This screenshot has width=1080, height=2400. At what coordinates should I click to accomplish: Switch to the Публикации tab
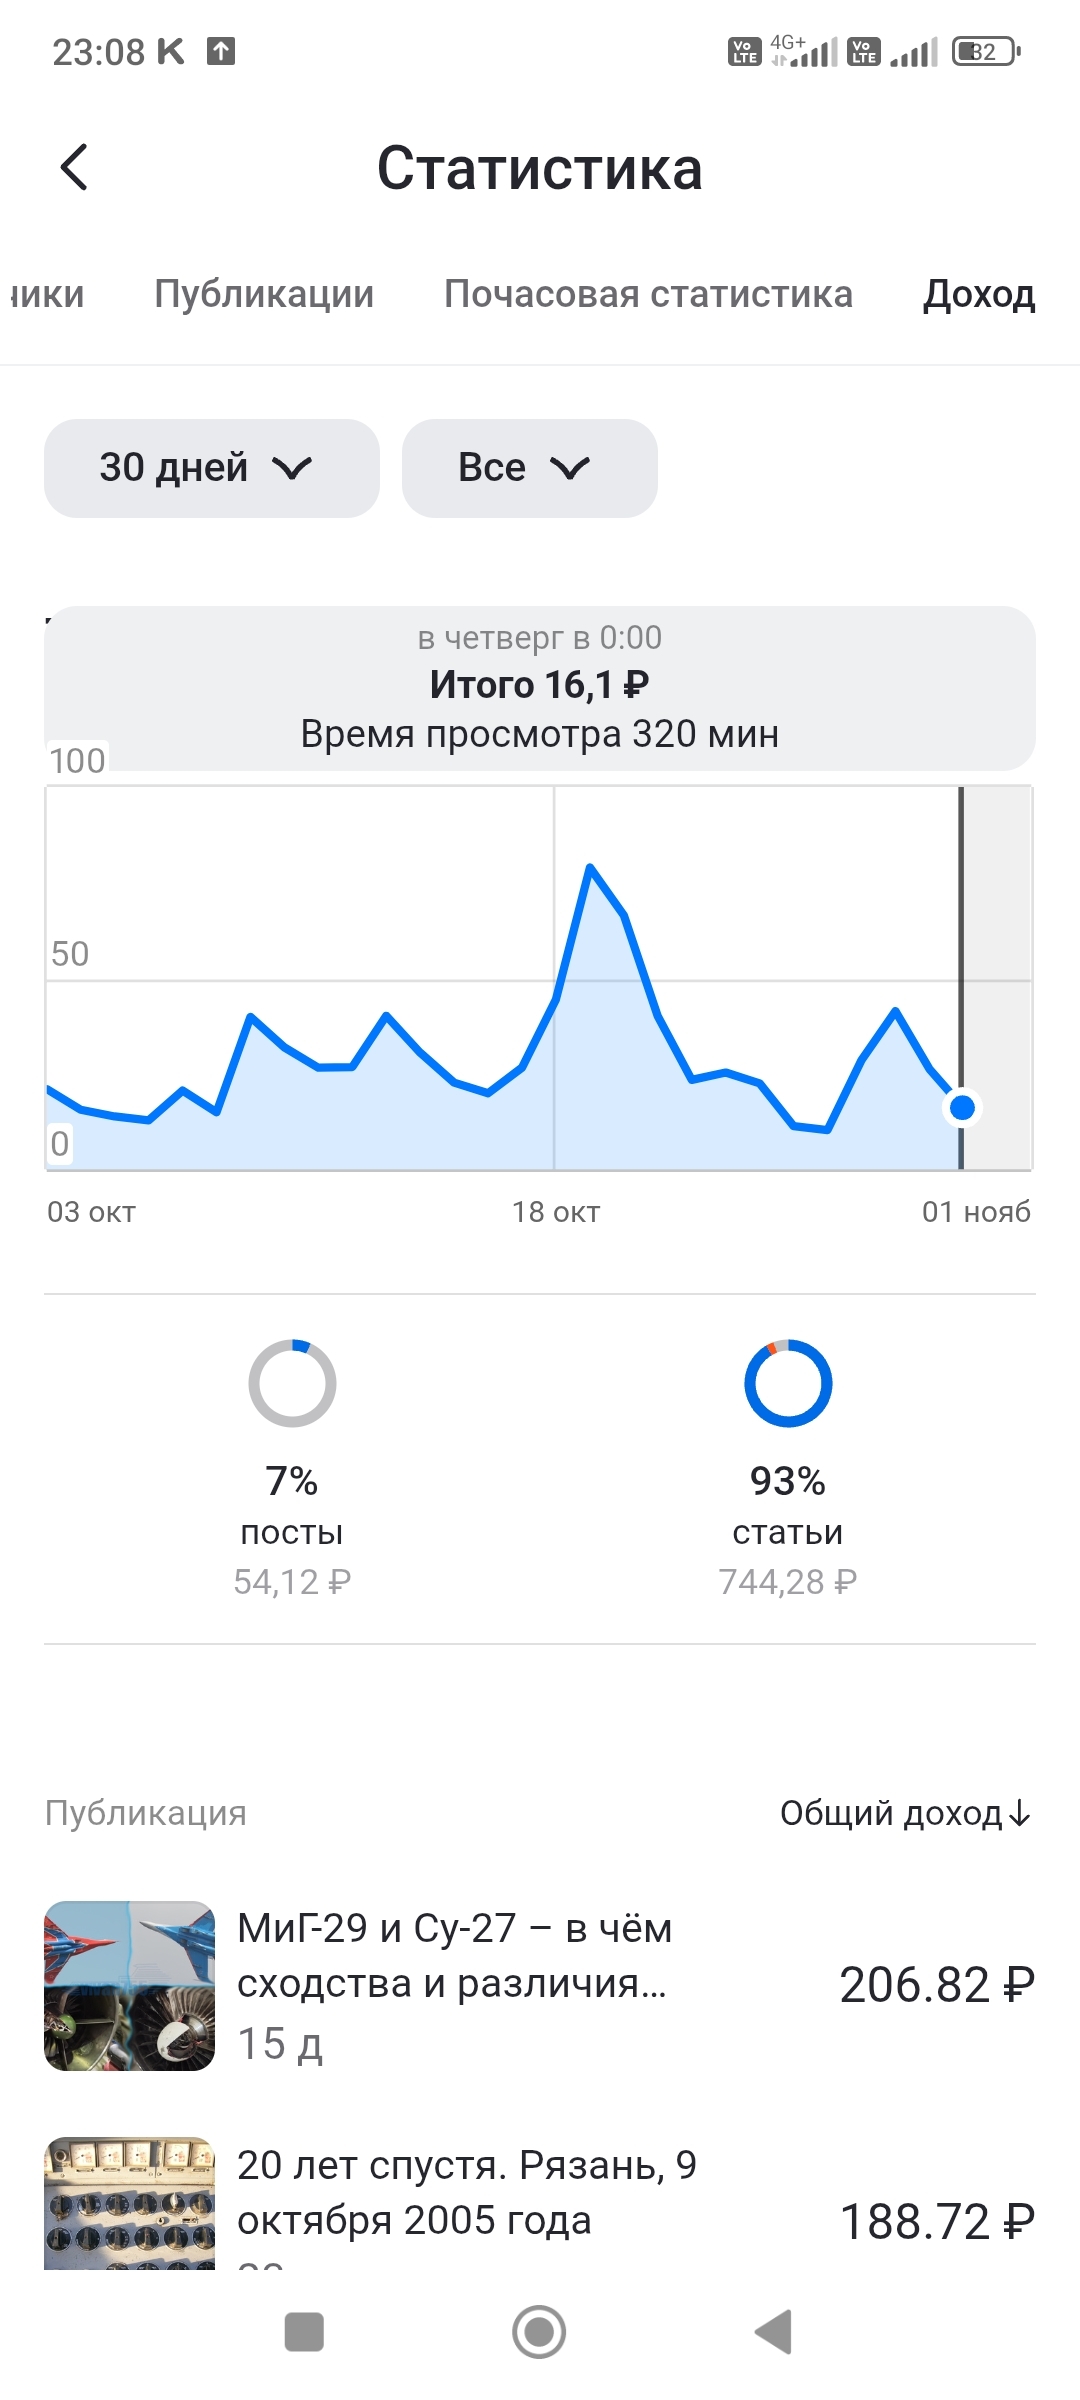pyautogui.click(x=264, y=294)
